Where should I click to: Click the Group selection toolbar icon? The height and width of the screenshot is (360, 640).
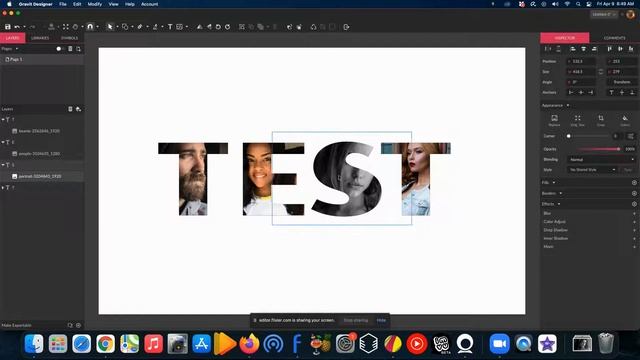(242, 27)
